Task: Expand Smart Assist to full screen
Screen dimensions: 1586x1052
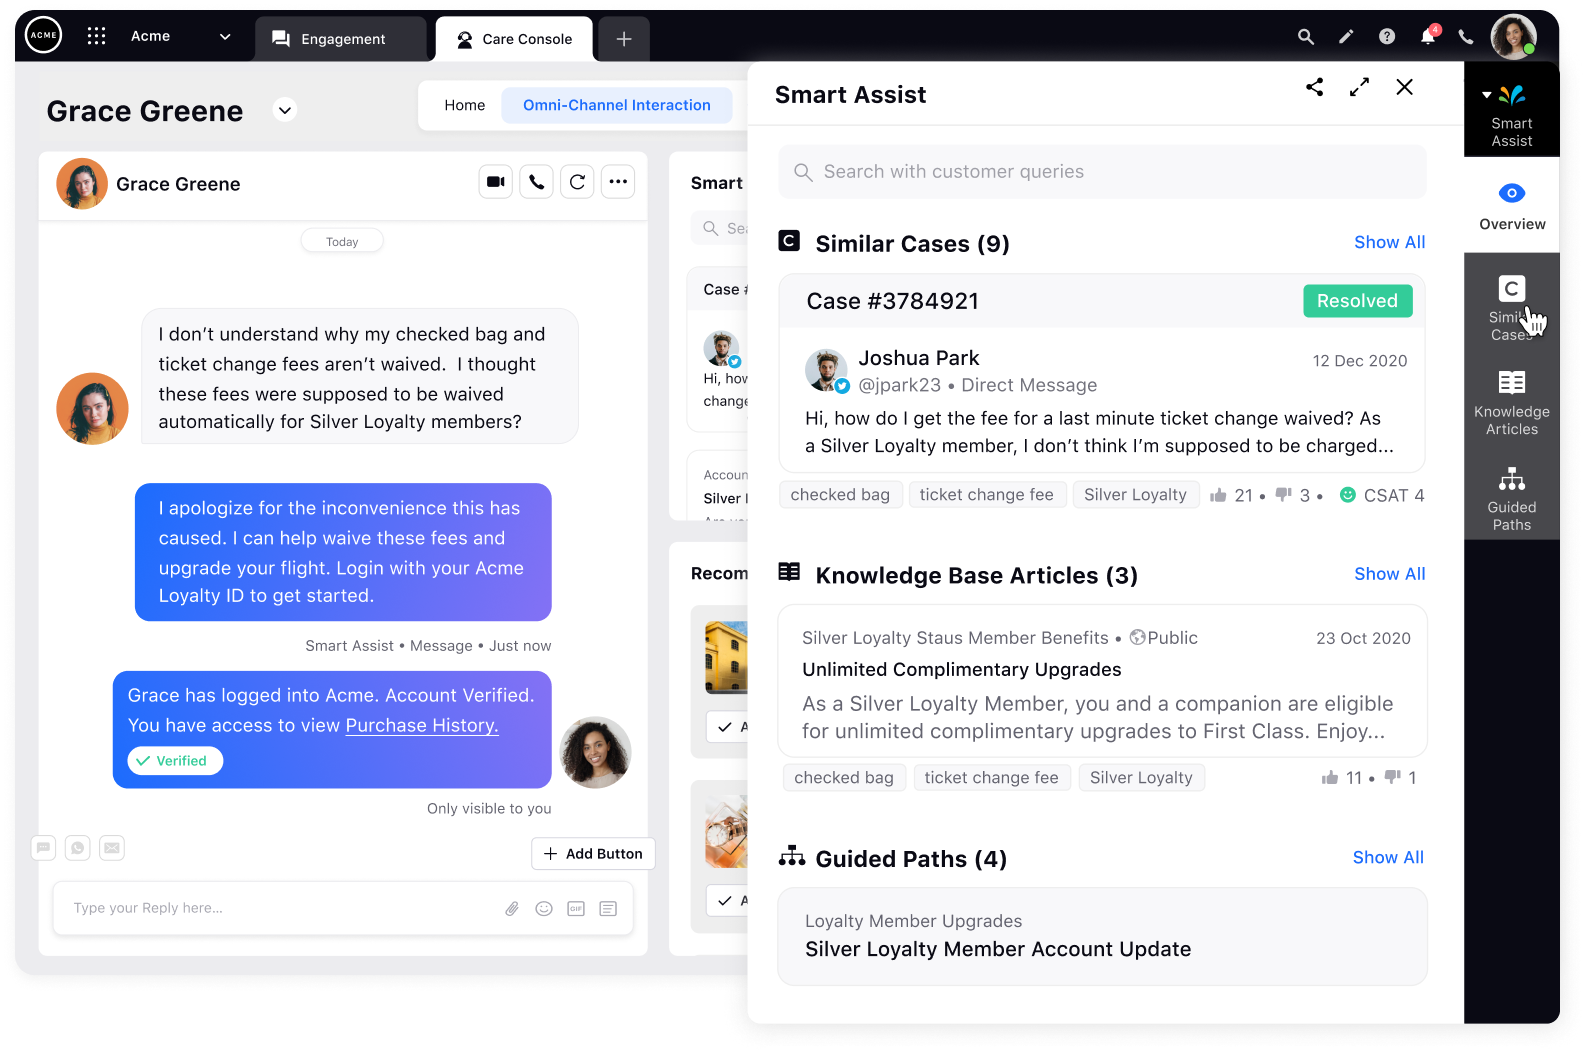Action: (1359, 87)
